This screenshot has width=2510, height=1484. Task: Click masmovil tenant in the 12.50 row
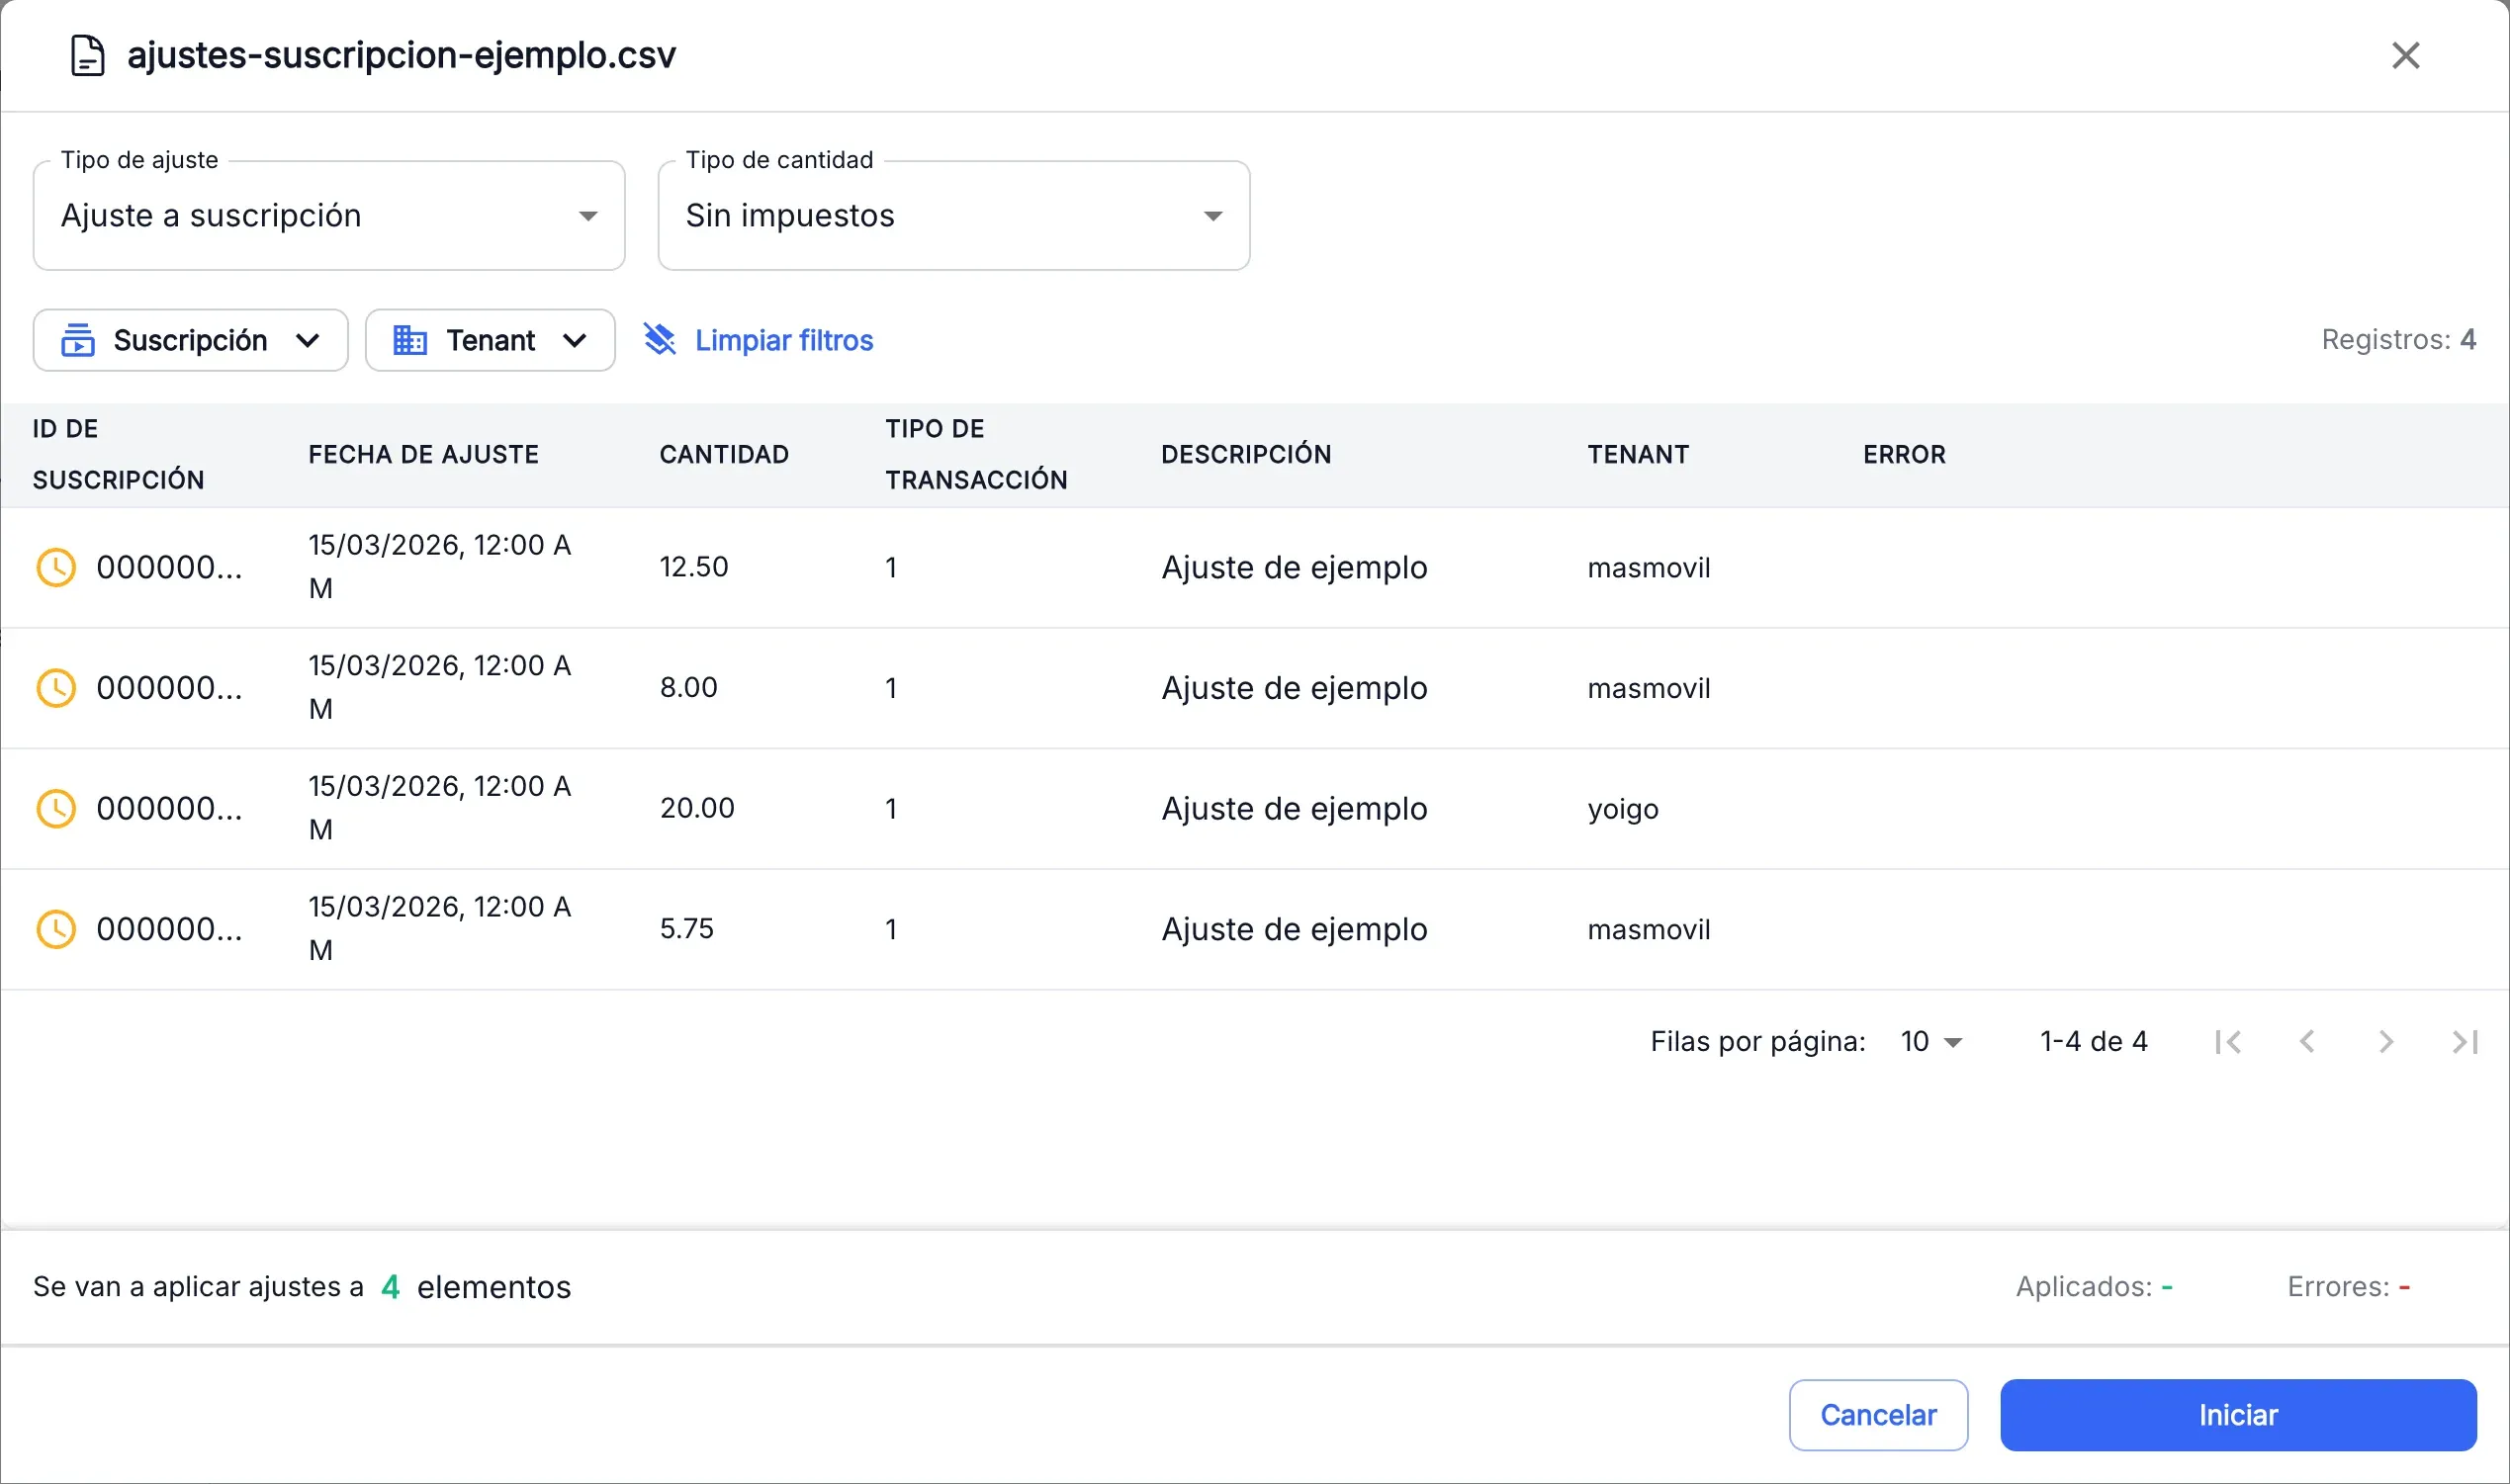[1649, 568]
